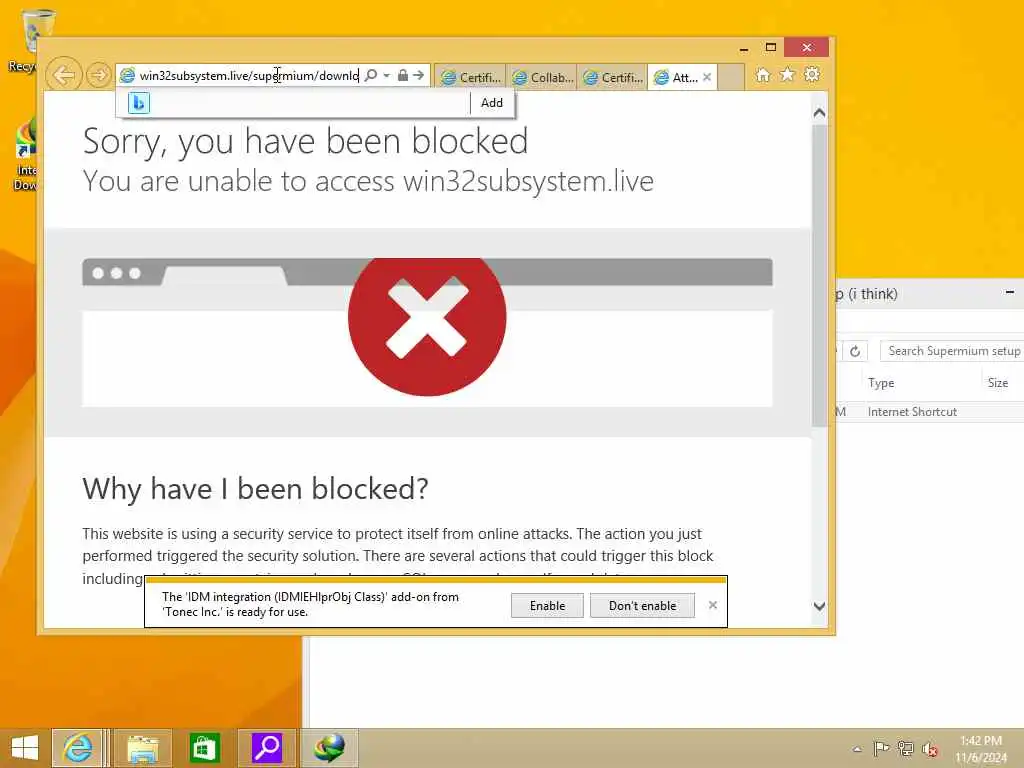The image size is (1024, 768).
Task: Enable the IDM integration add-on
Action: 547,606
